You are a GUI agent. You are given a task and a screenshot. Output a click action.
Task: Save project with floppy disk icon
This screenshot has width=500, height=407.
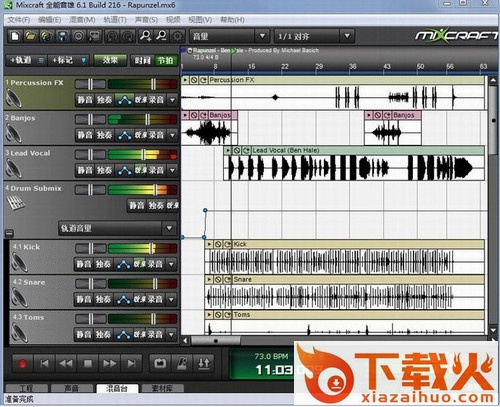(62, 36)
